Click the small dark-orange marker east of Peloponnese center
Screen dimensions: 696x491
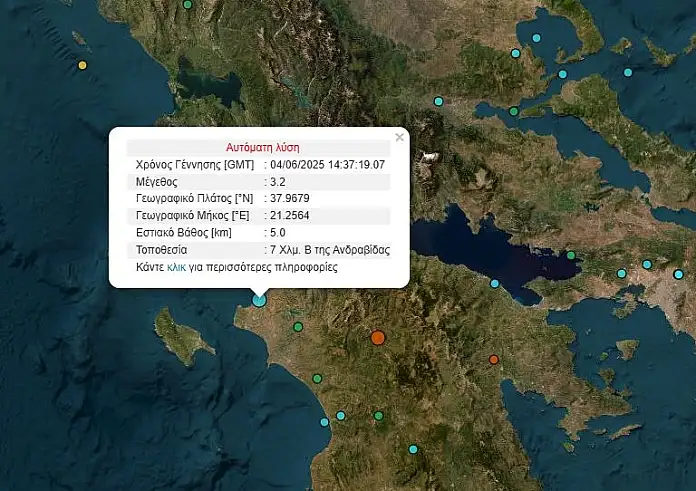493,359
